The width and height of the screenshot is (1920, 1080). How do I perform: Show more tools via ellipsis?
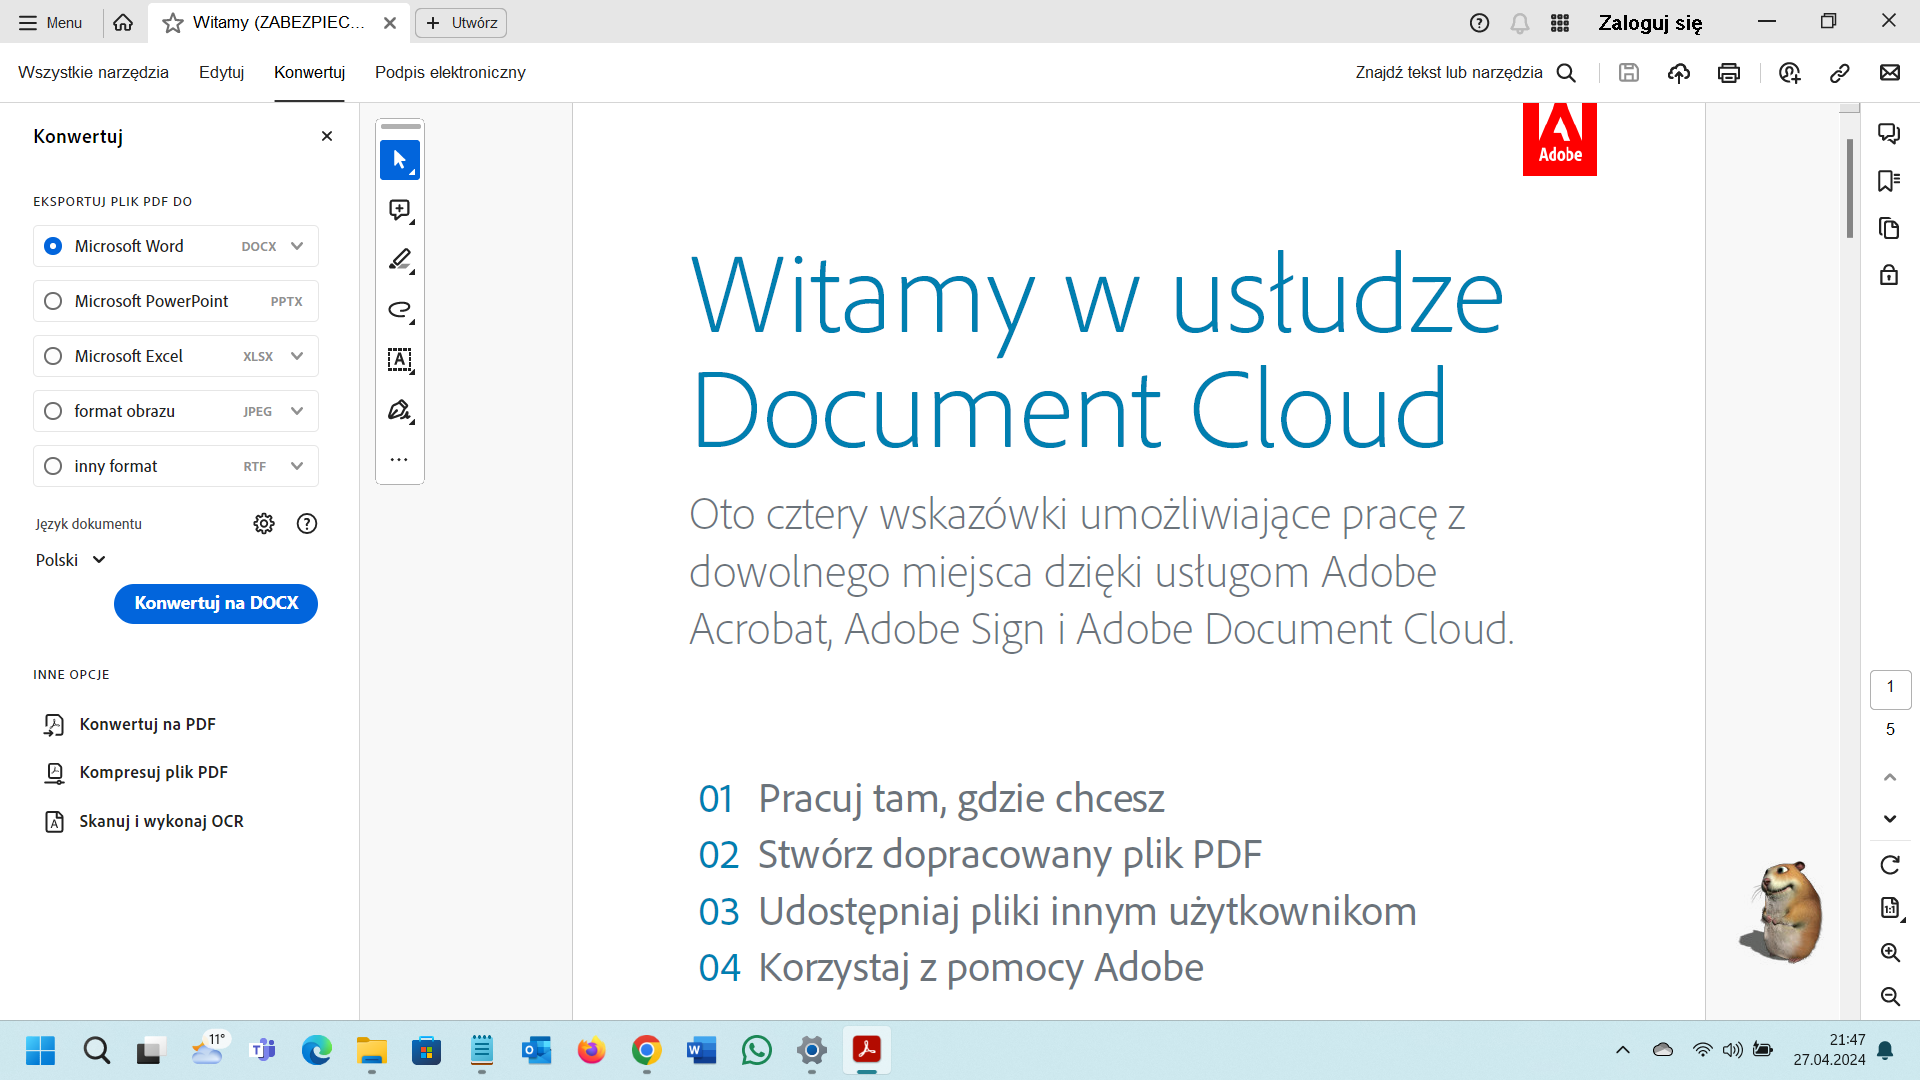399,460
